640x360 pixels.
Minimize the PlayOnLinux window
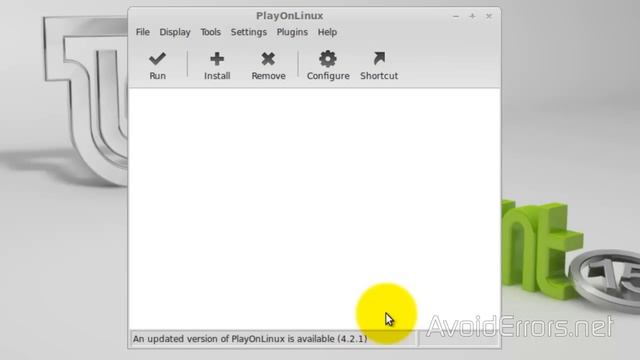click(x=456, y=16)
